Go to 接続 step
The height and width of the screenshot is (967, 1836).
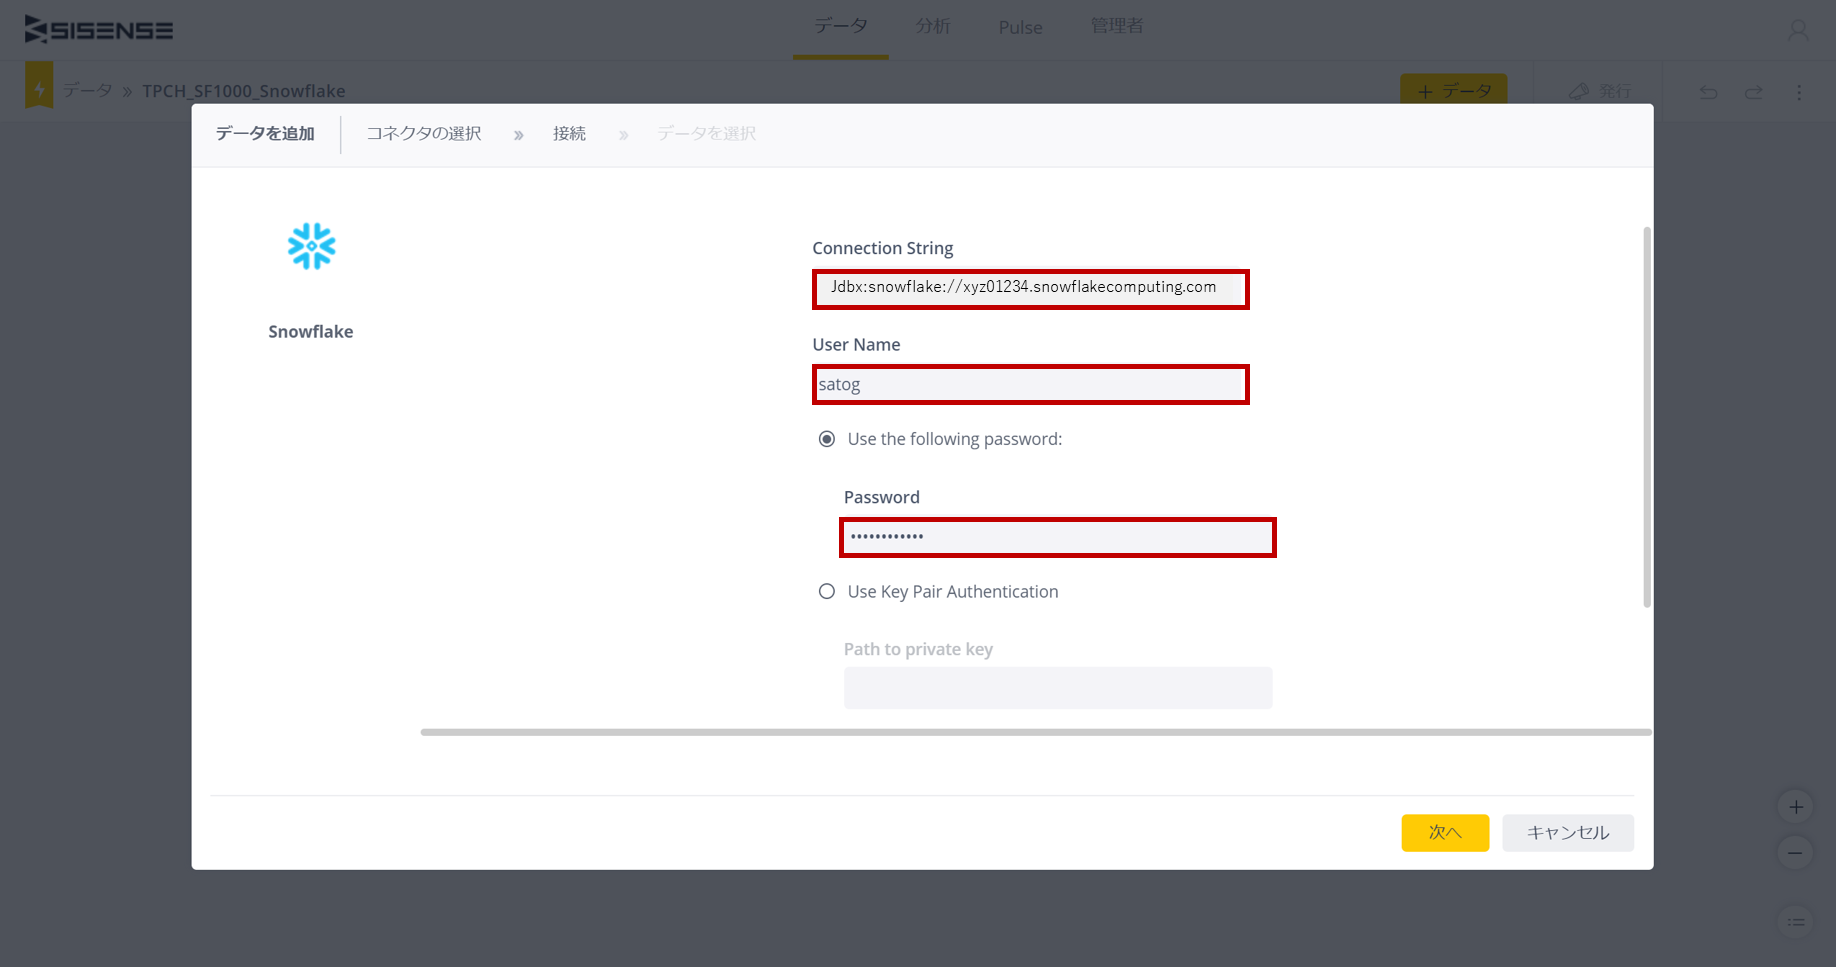coord(569,134)
